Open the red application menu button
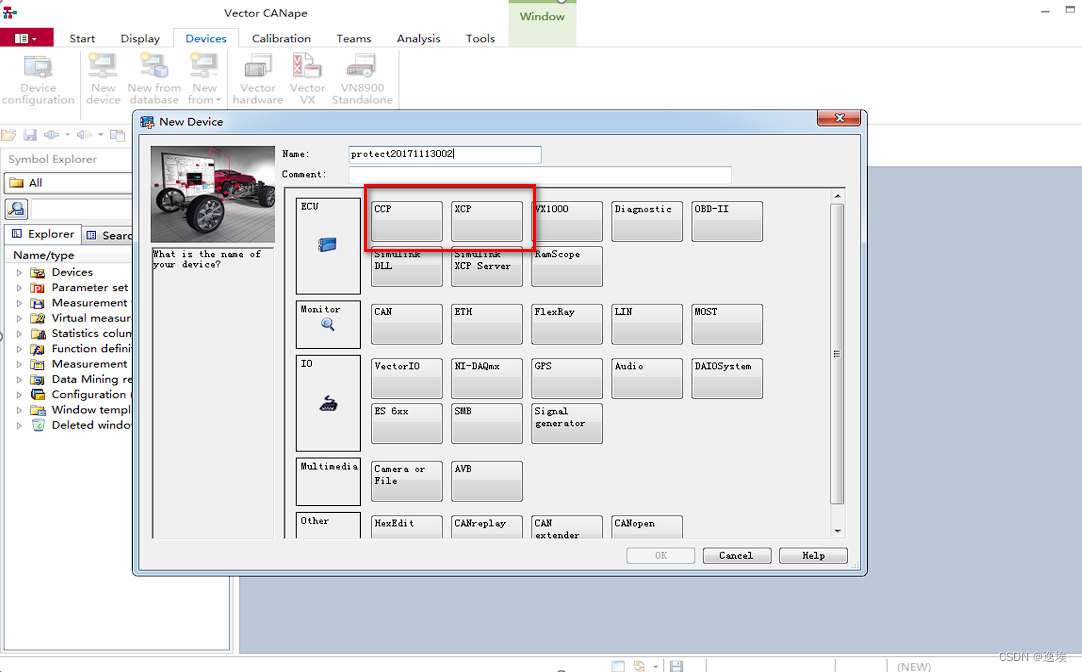This screenshot has height=672, width=1082. 26,38
